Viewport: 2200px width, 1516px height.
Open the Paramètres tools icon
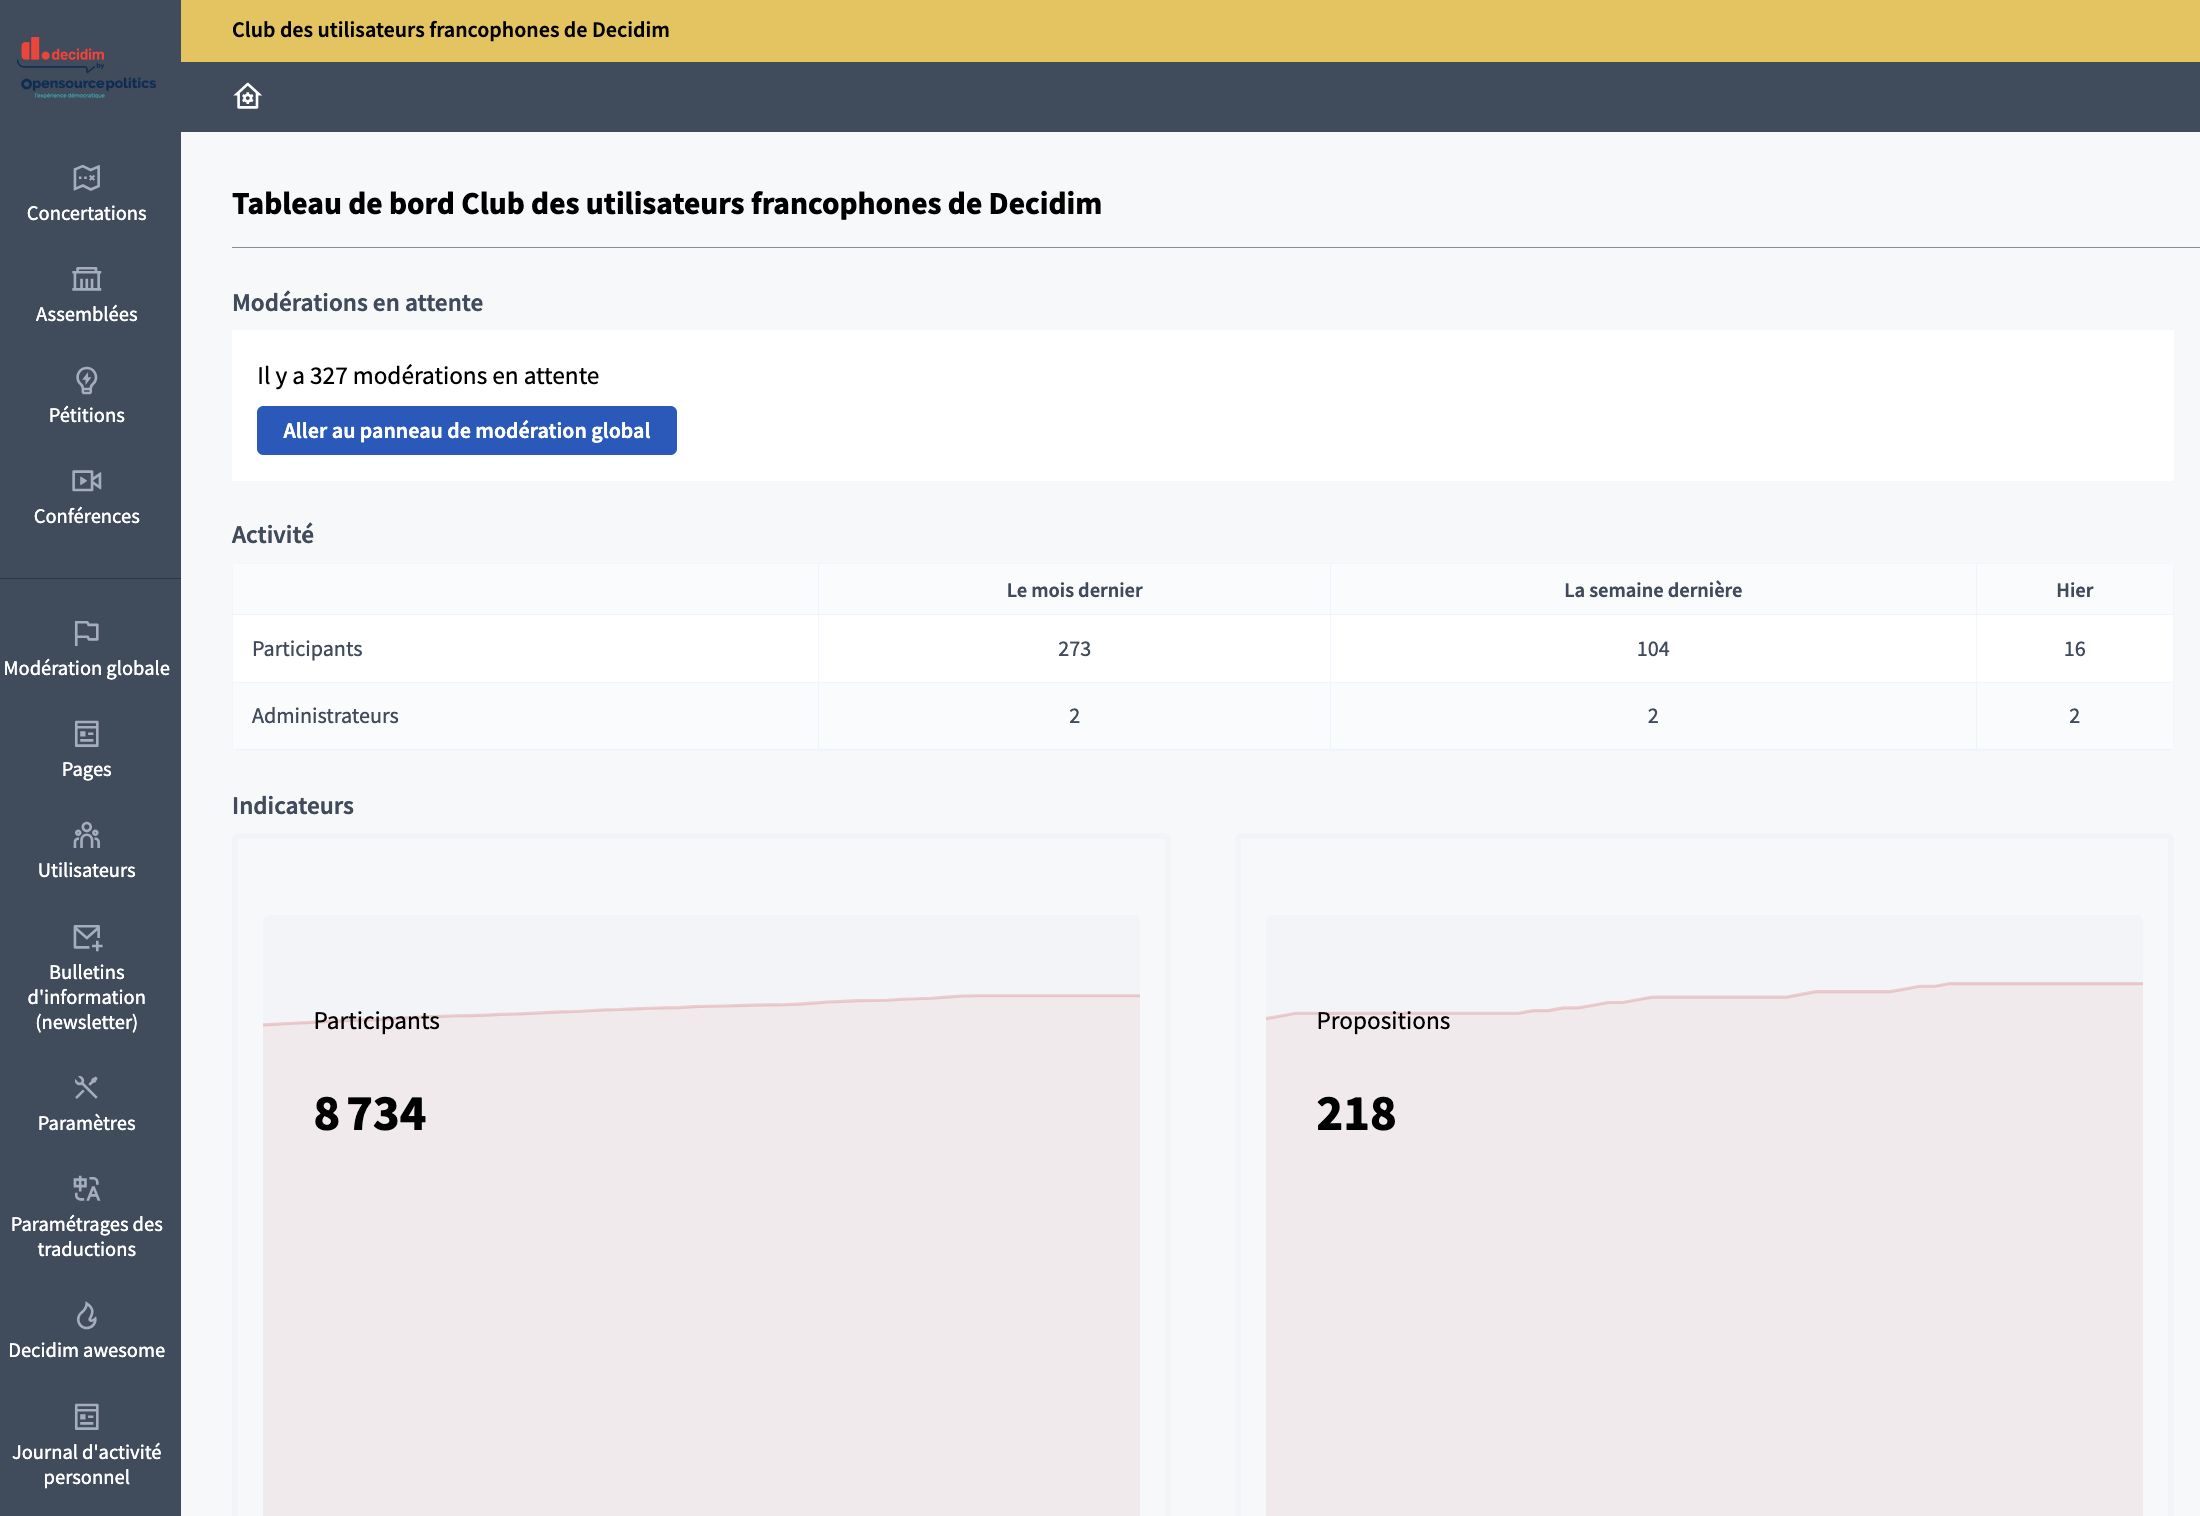click(x=87, y=1087)
